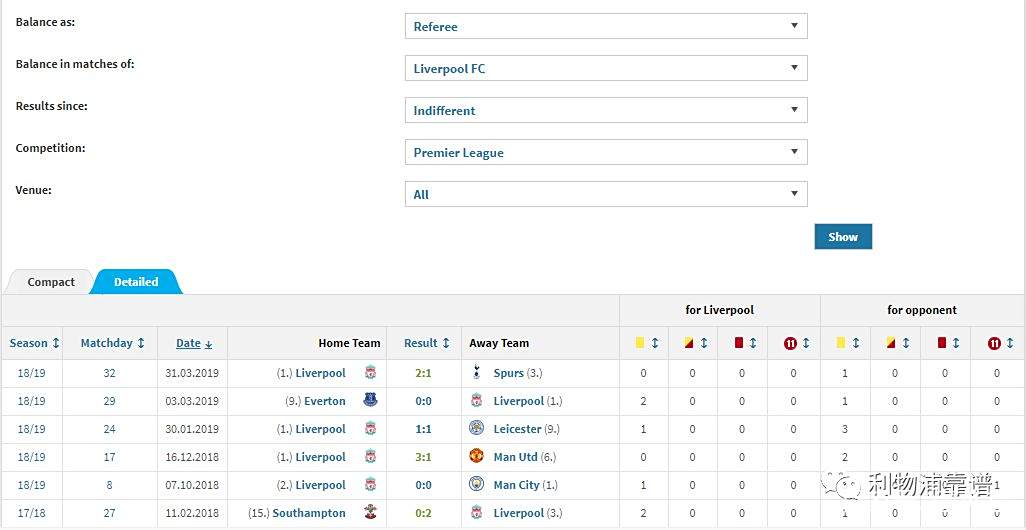
Task: Sort table by Date column header
Action: [x=194, y=343]
